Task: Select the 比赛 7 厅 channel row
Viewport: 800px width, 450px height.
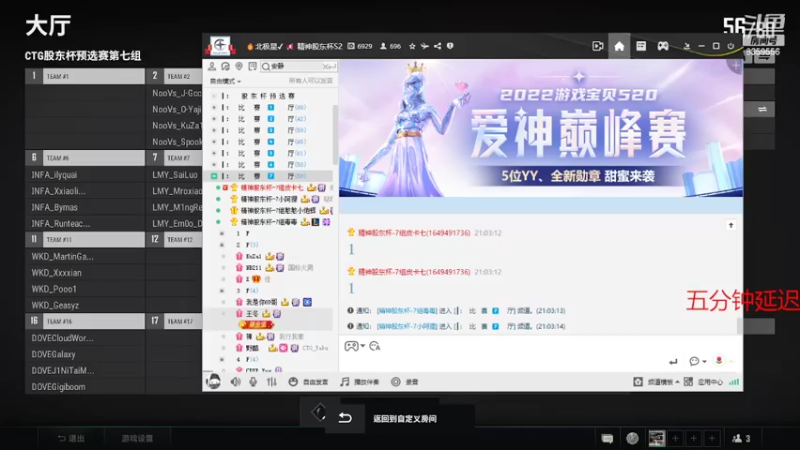Action: coord(269,176)
